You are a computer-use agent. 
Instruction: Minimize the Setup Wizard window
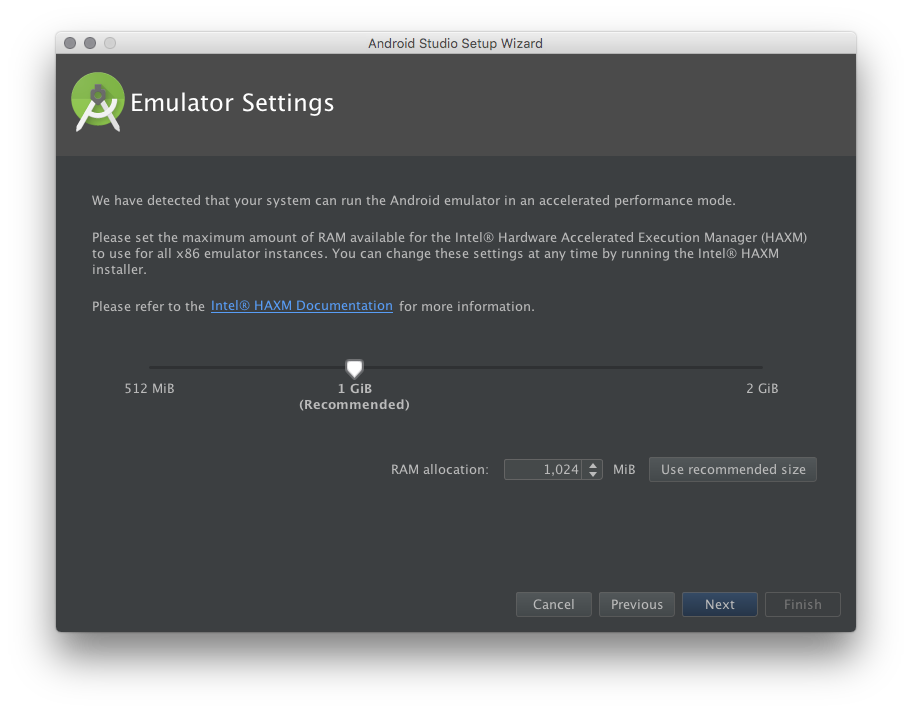[90, 43]
